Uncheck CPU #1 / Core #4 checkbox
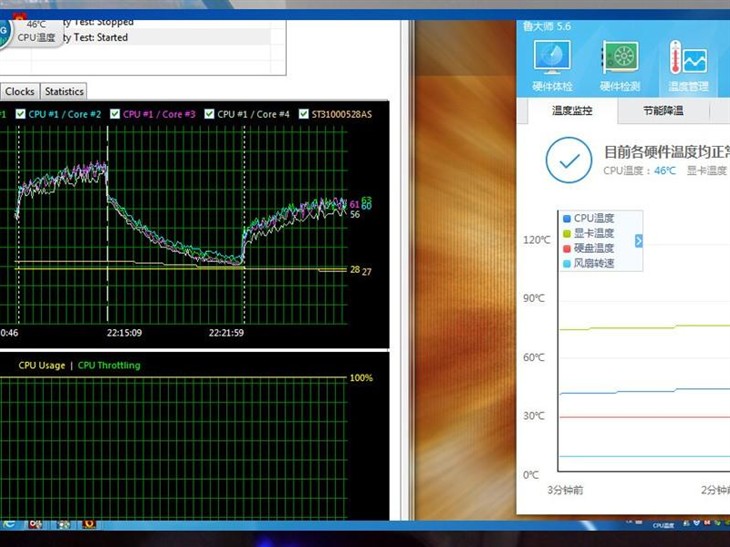This screenshot has height=547, width=730. pyautogui.click(x=210, y=114)
